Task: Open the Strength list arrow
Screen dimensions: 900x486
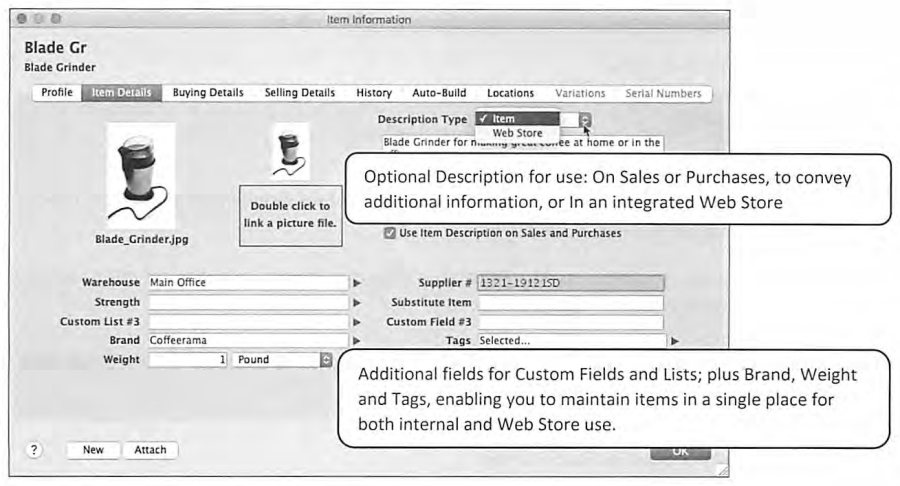Action: (x=357, y=302)
